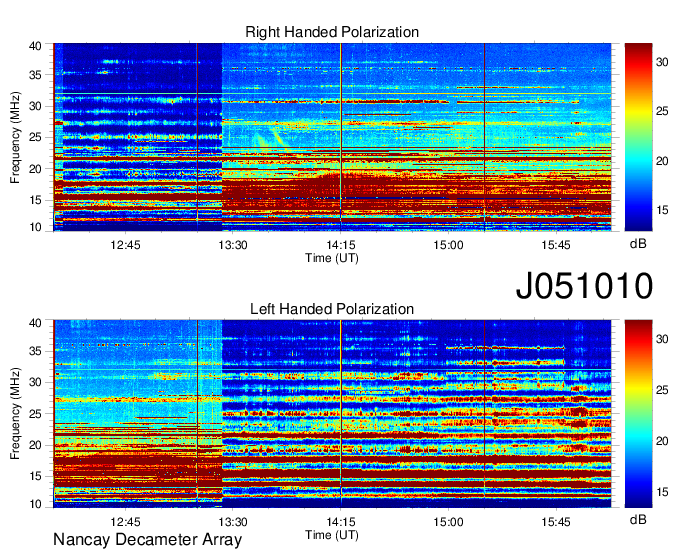Click the "20" frequency tick of left-handed plot
This screenshot has width=680, height=552.
[x=35, y=445]
